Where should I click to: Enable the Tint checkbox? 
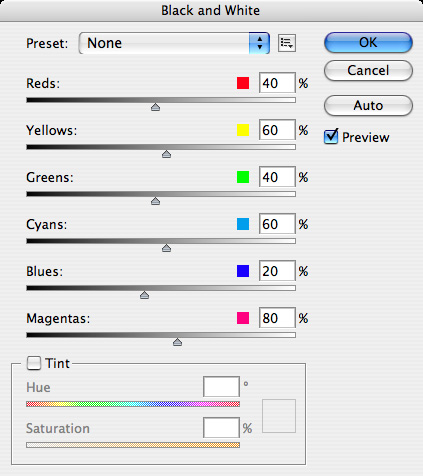(34, 363)
